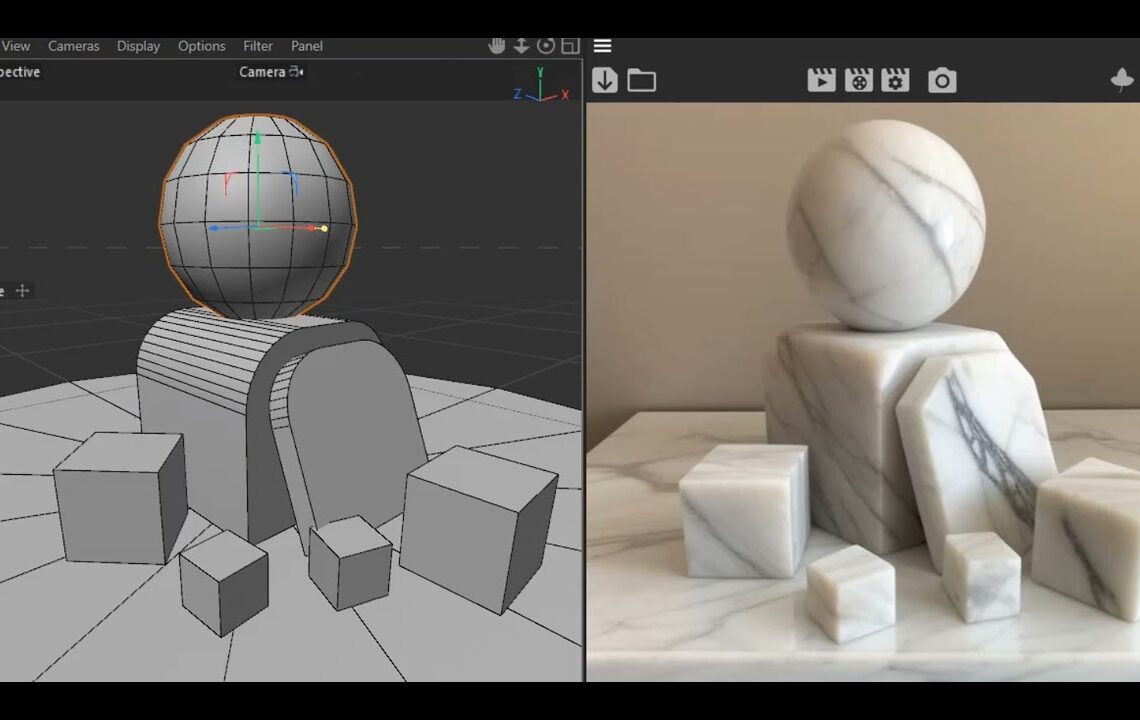Open the Camera dropdown in the viewport header
The height and width of the screenshot is (720, 1140).
pyautogui.click(x=269, y=72)
